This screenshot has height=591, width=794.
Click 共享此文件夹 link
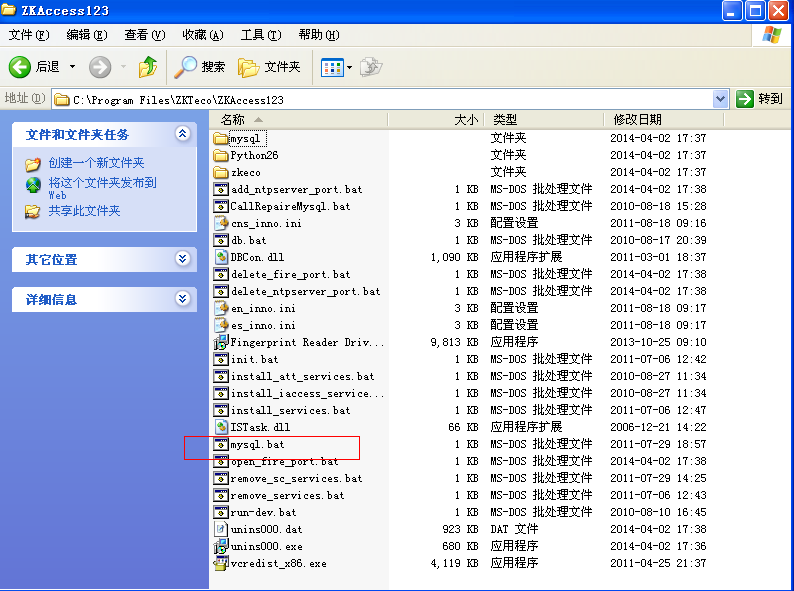(84, 211)
